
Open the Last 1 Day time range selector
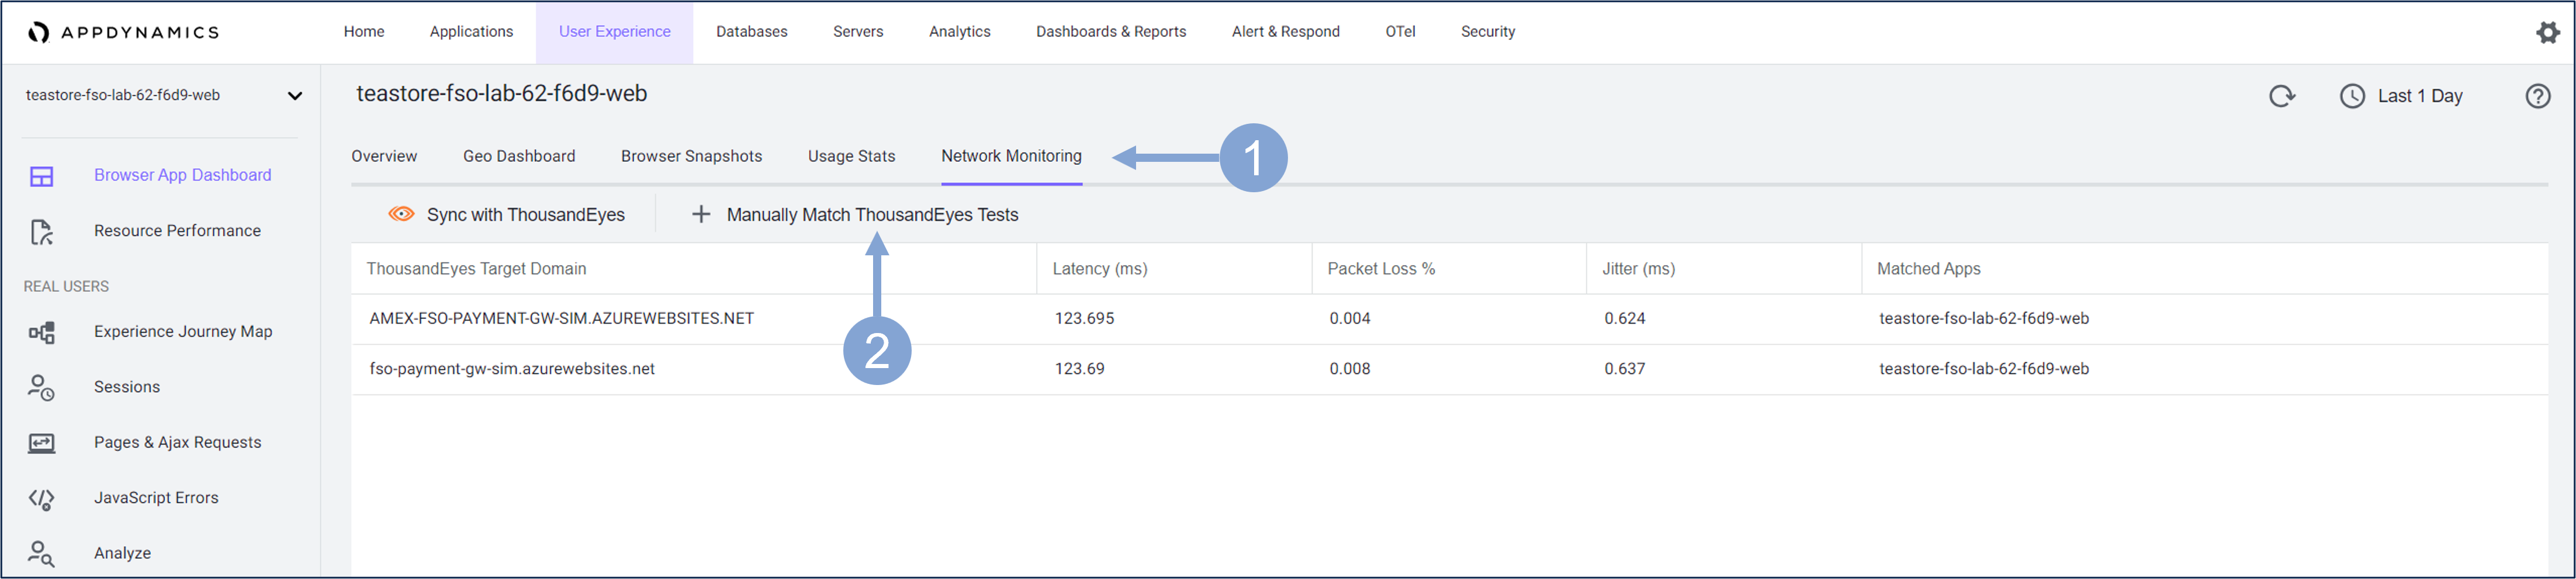(x=2401, y=96)
